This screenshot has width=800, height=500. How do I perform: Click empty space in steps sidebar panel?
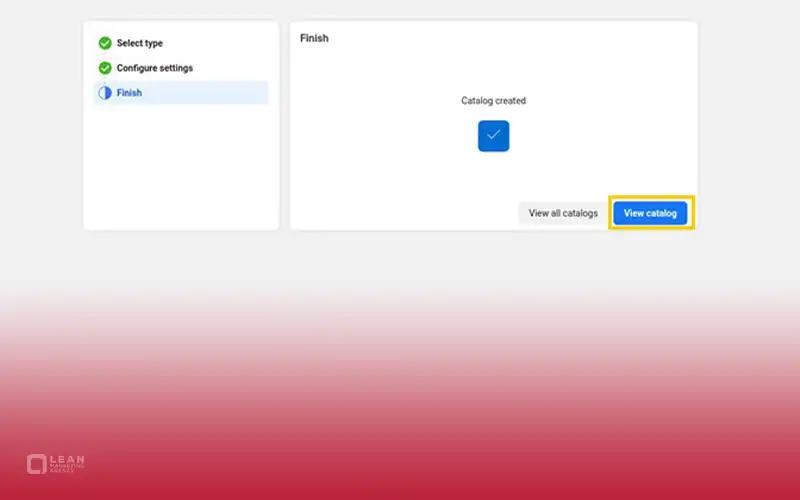(x=180, y=170)
